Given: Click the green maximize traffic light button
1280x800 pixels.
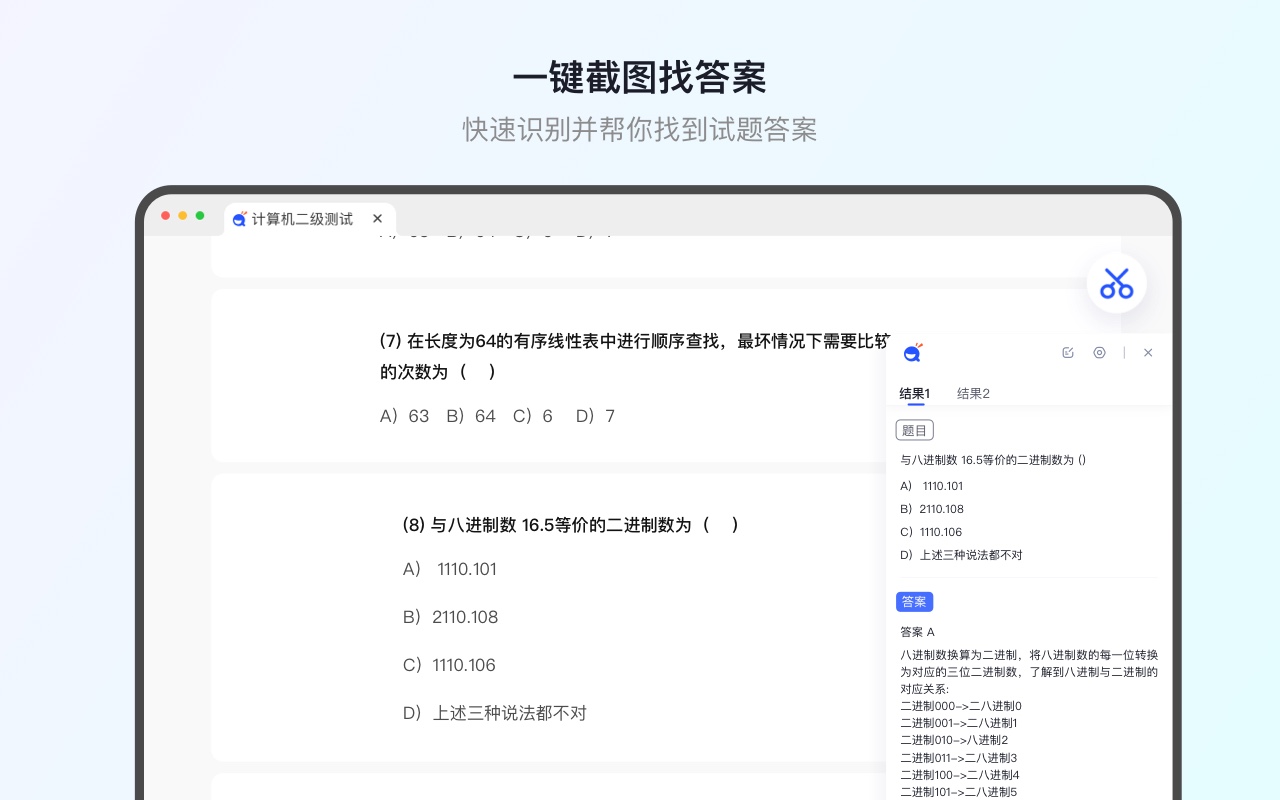Looking at the screenshot, I should 199,215.
